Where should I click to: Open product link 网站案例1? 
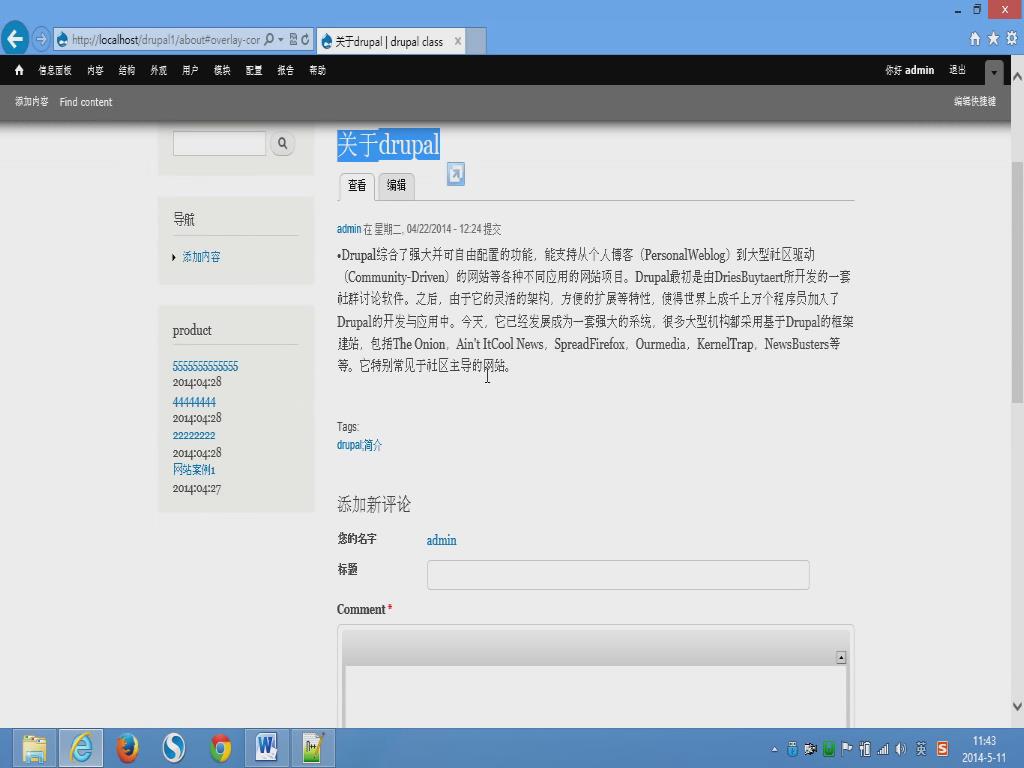194,470
